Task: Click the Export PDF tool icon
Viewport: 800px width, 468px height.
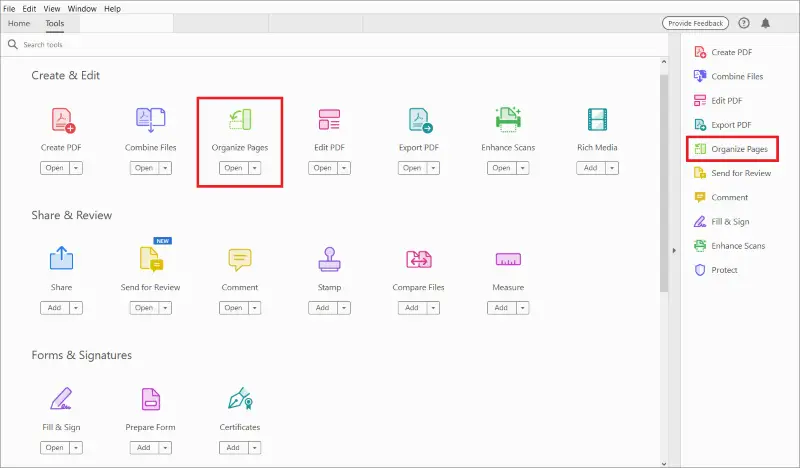Action: coord(420,120)
